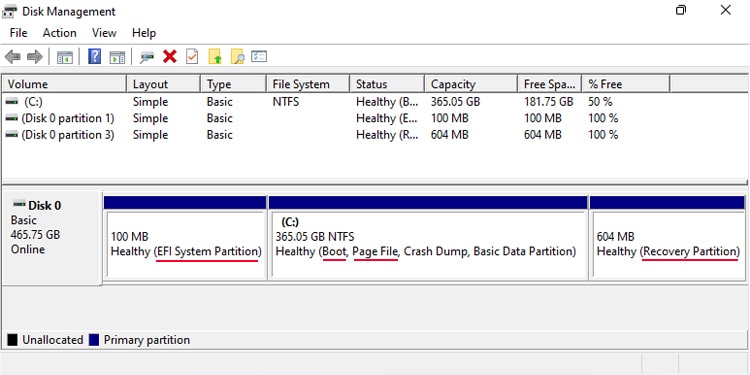Sort by the Status column header

pyautogui.click(x=387, y=84)
